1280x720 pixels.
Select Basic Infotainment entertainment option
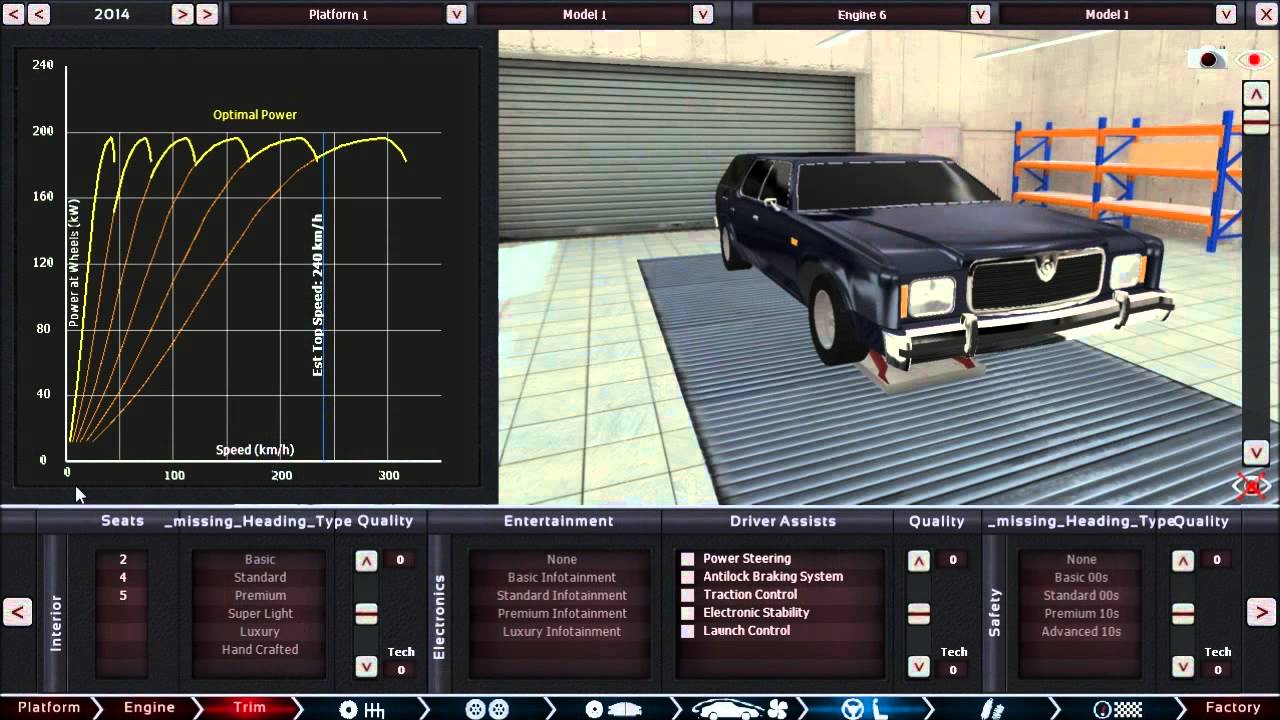click(562, 578)
